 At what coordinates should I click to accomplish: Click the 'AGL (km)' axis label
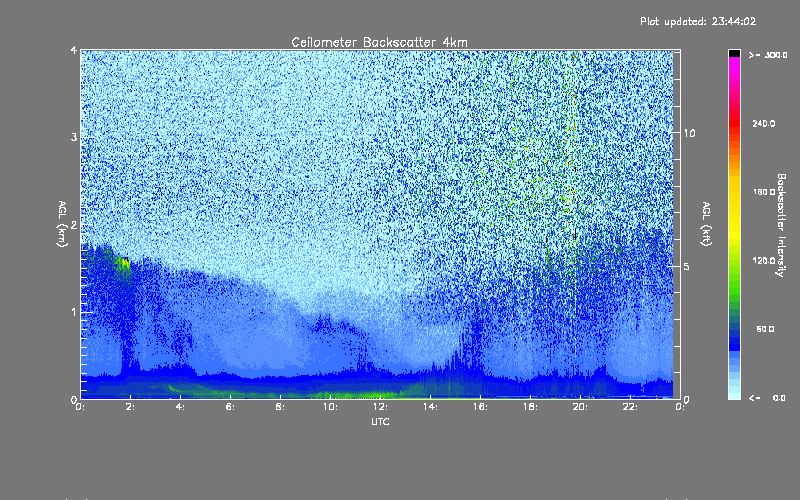coord(62,224)
